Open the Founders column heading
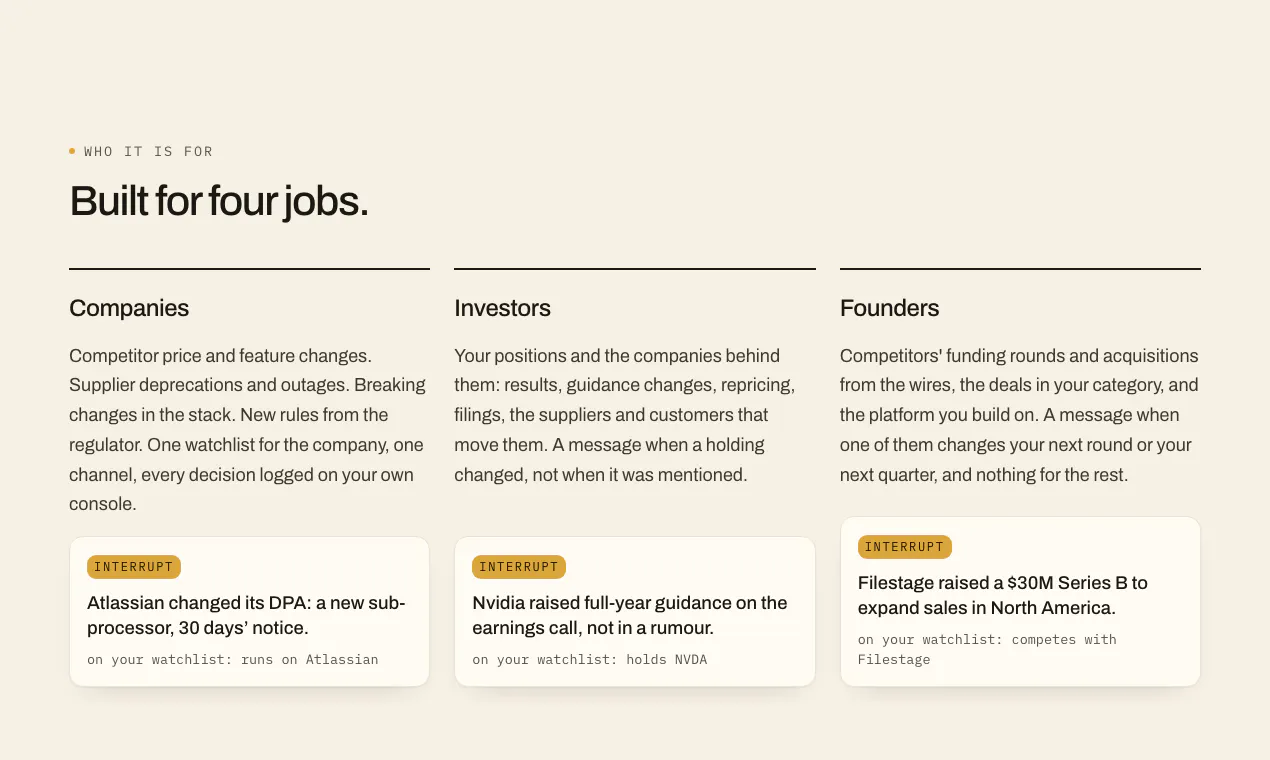Screen dimensions: 1270x760 coord(889,308)
